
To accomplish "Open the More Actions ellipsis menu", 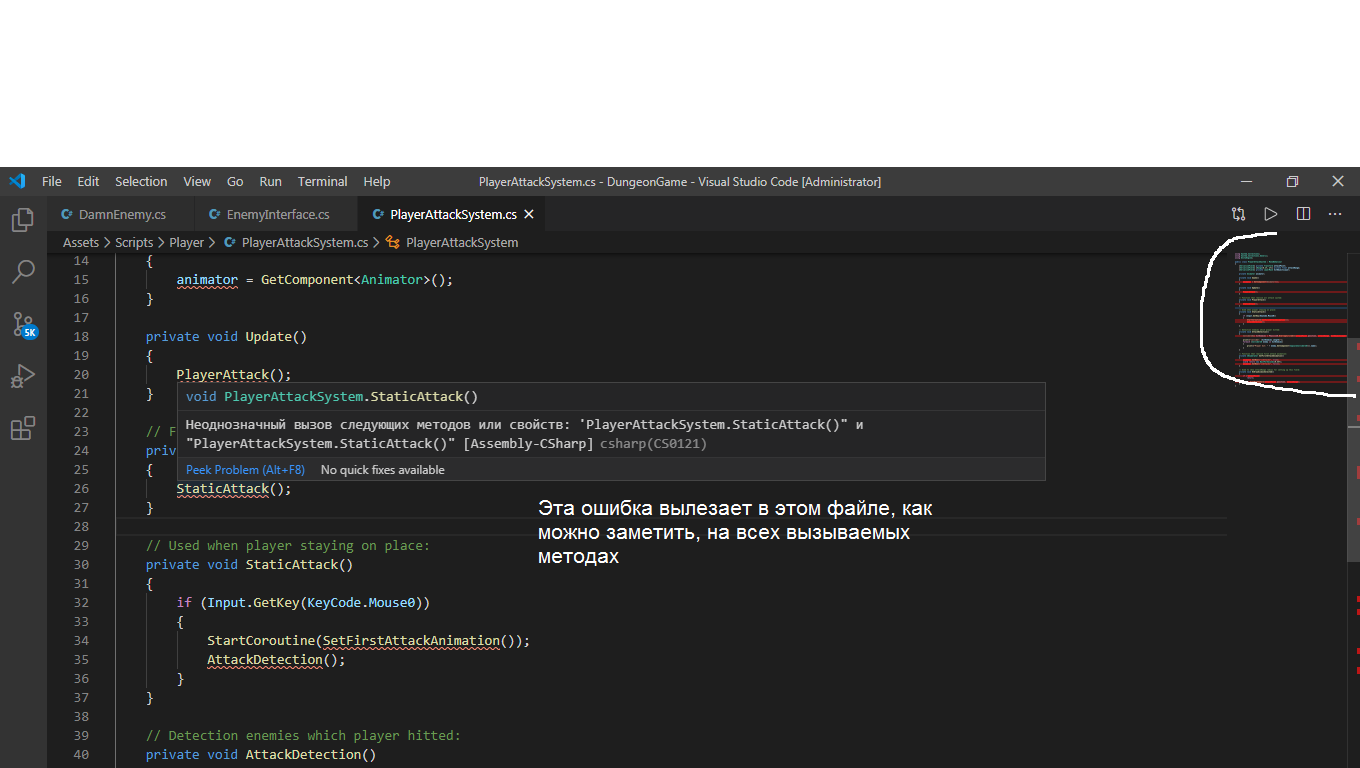I will pyautogui.click(x=1335, y=214).
